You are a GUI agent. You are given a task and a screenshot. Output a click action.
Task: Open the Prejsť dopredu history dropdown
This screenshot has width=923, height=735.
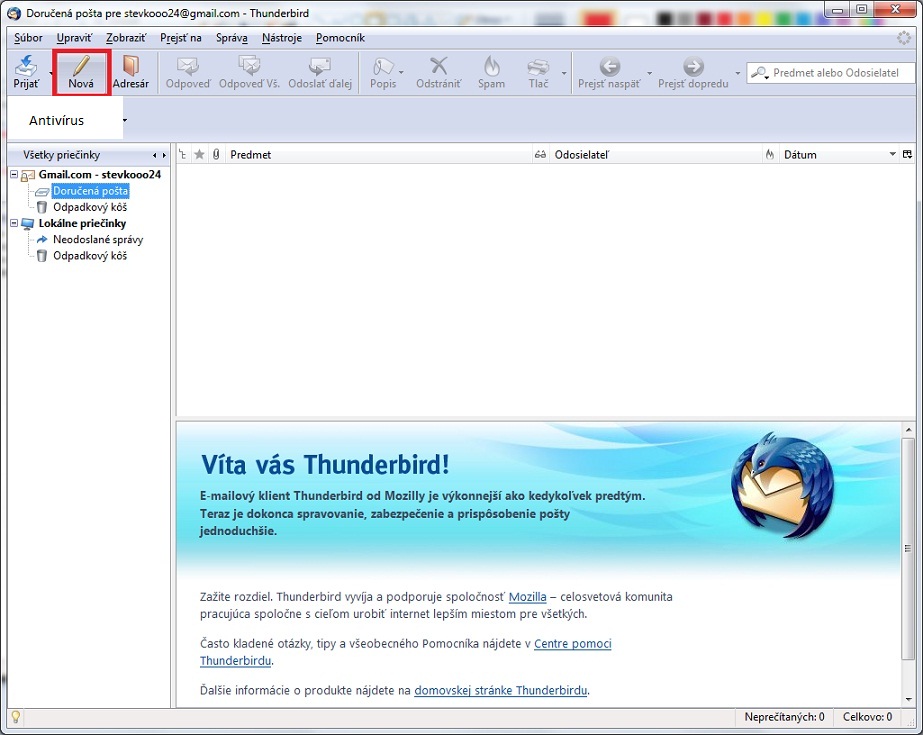click(x=738, y=73)
